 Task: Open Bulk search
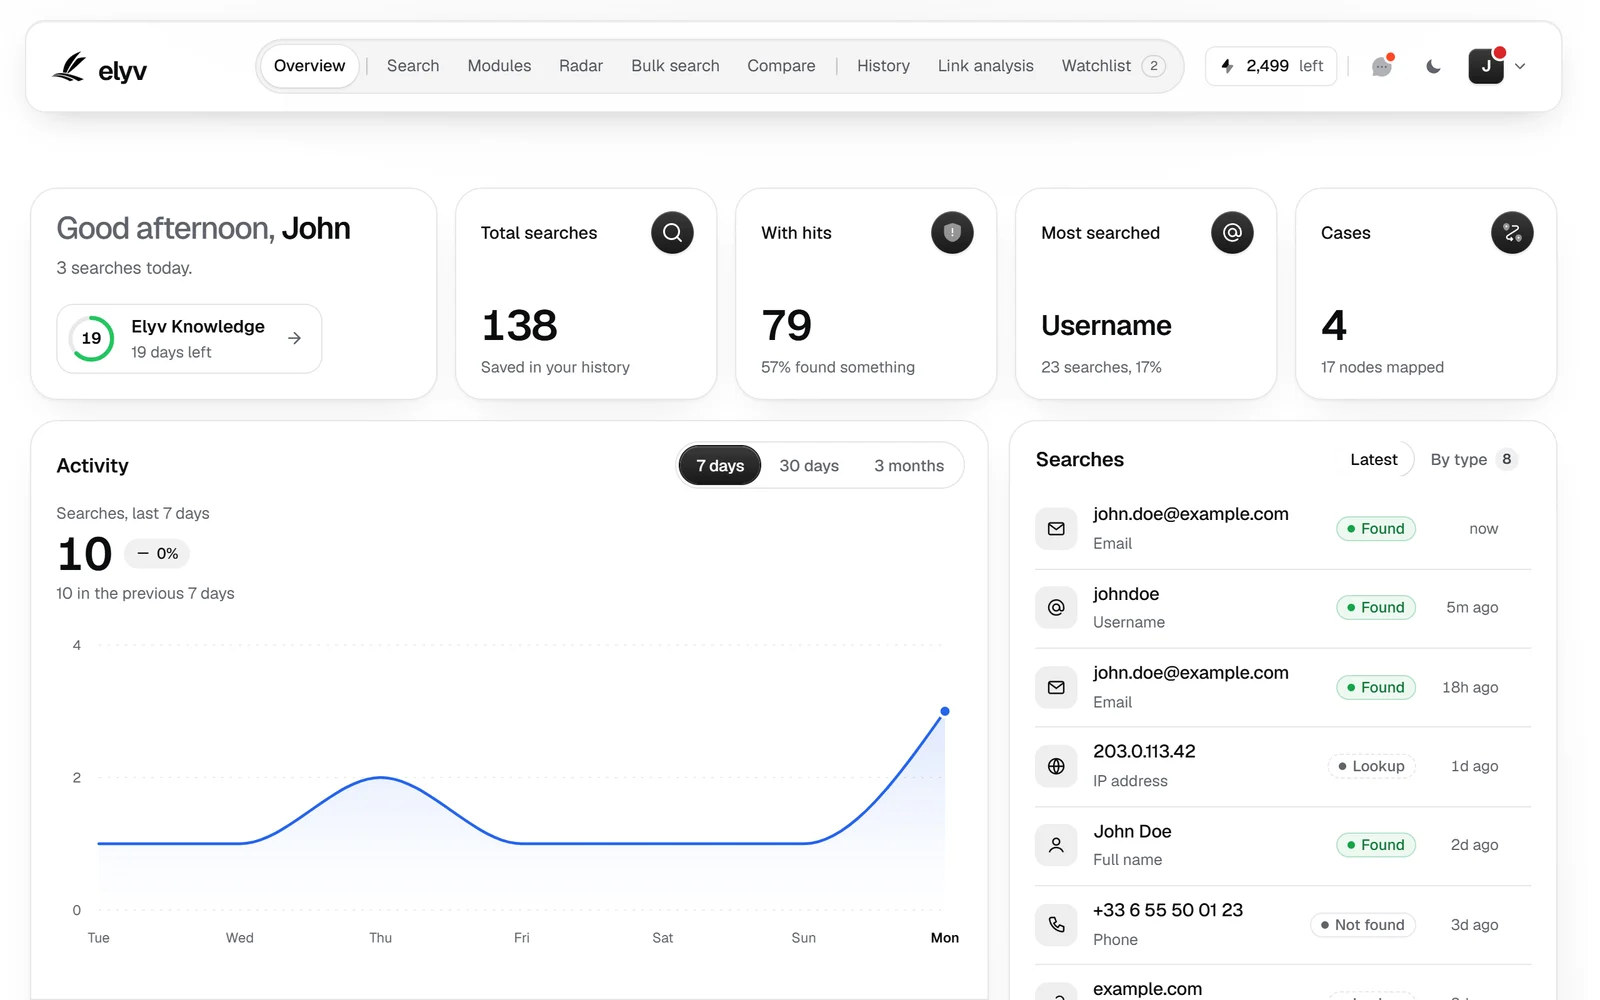(675, 66)
